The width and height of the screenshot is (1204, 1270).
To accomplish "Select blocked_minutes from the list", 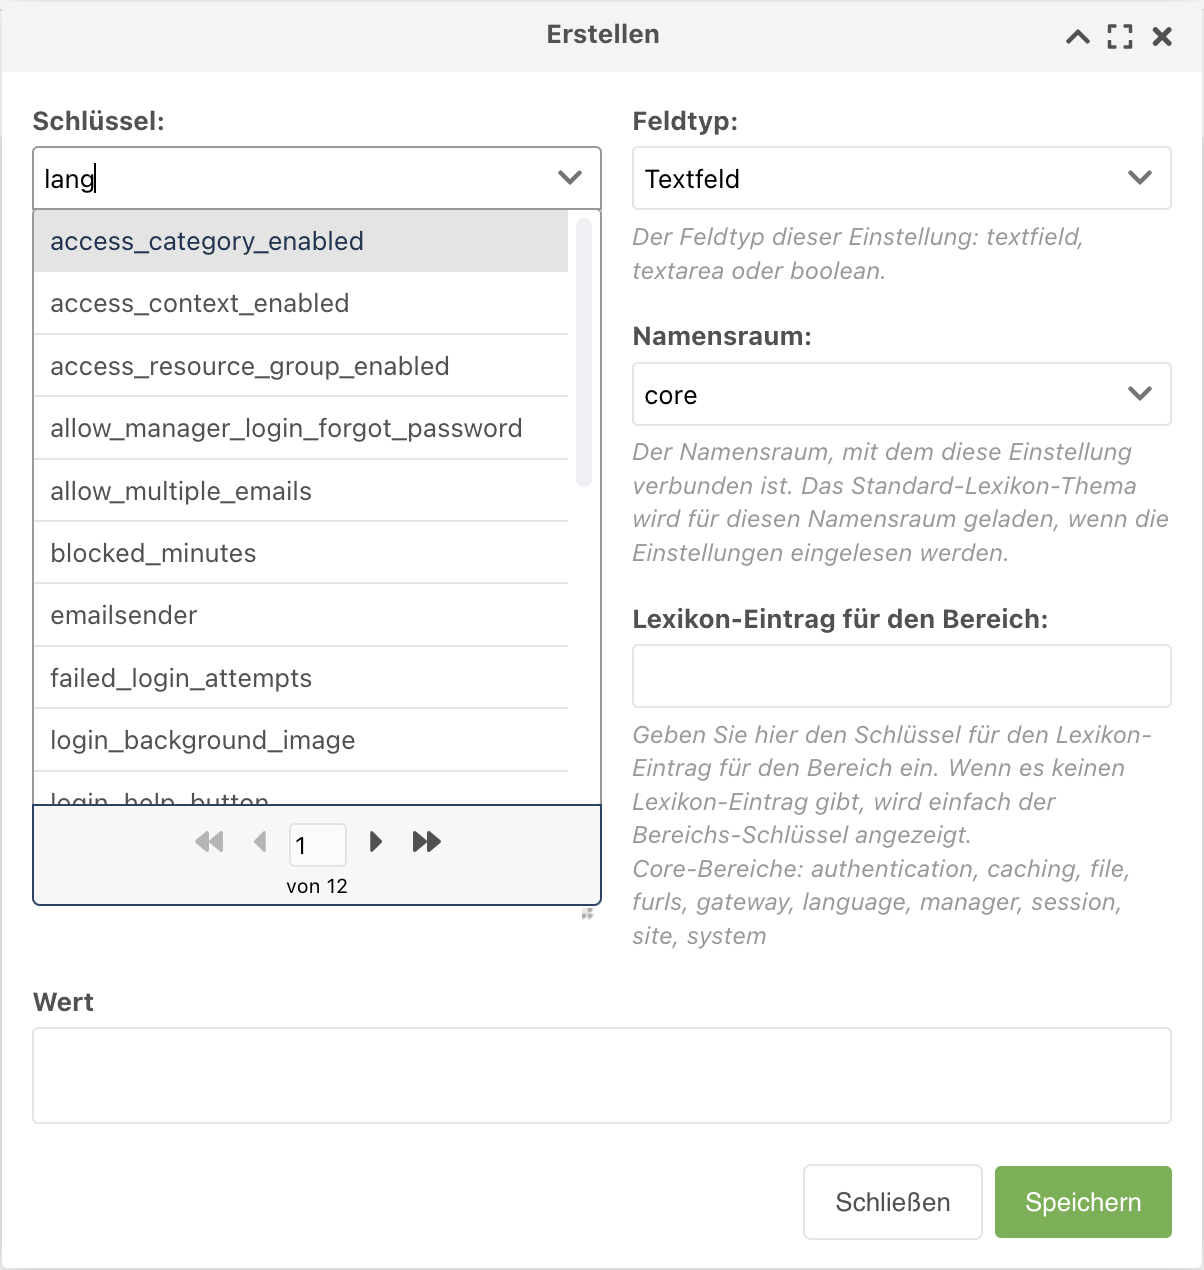I will click(301, 553).
